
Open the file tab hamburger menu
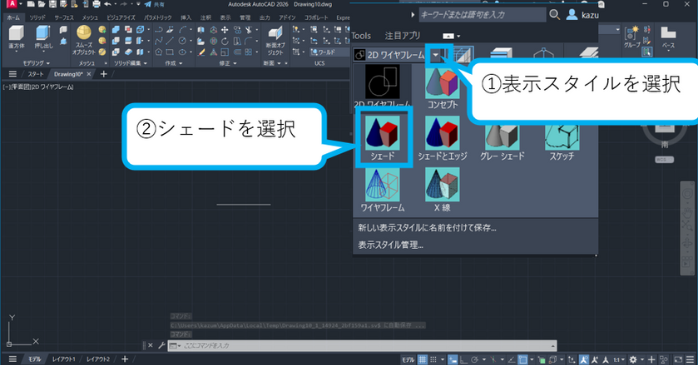(x=12, y=74)
